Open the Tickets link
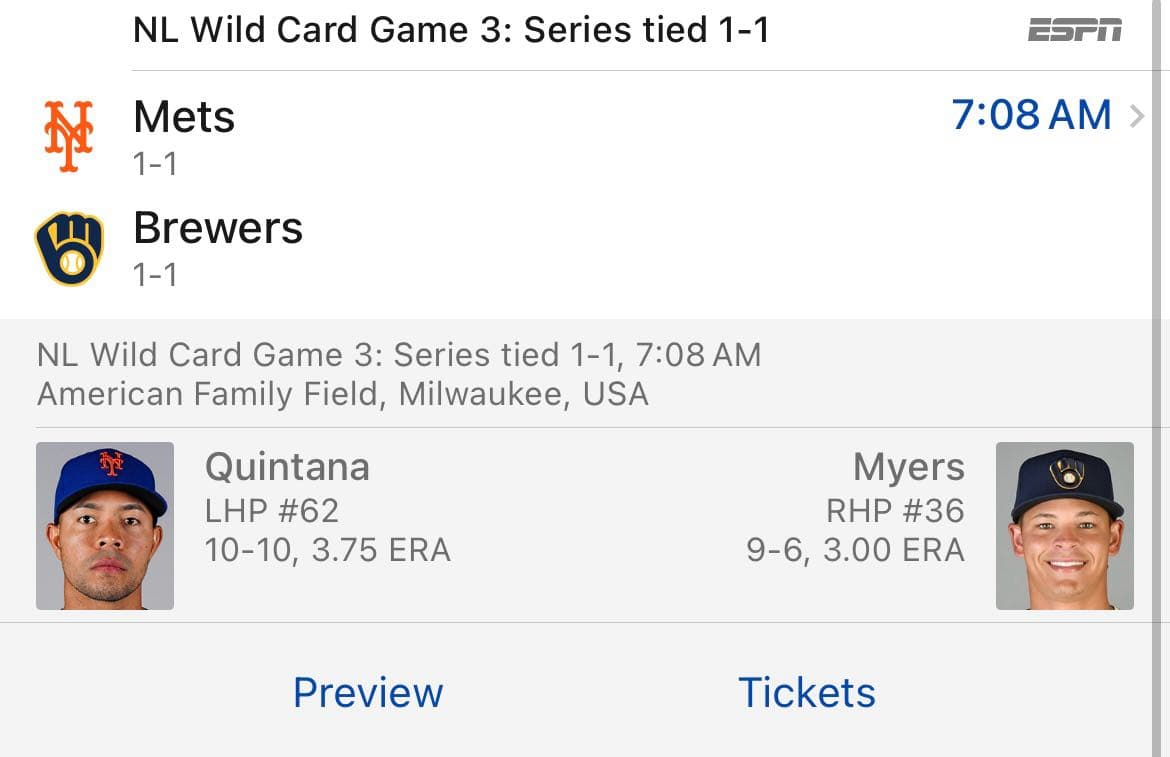Viewport: 1170px width, 757px height. point(806,692)
